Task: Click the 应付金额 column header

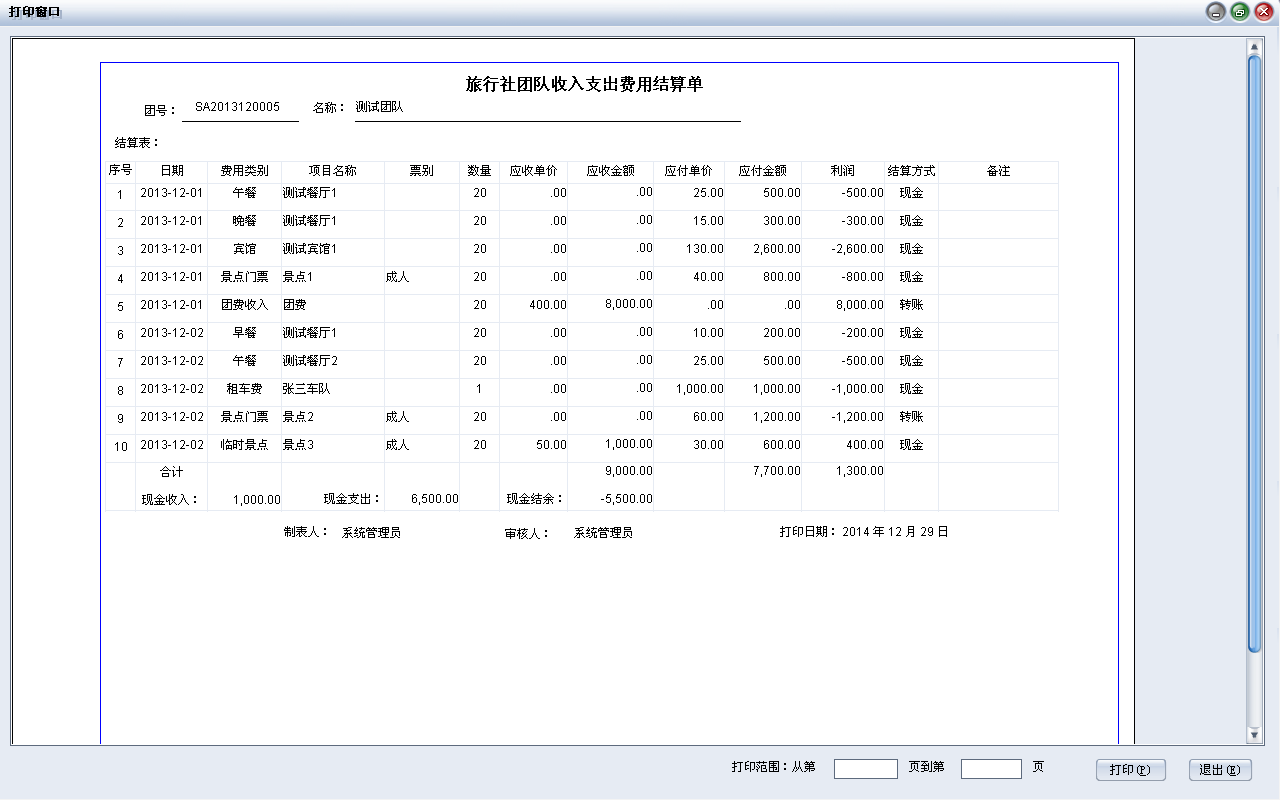Action: [x=763, y=171]
